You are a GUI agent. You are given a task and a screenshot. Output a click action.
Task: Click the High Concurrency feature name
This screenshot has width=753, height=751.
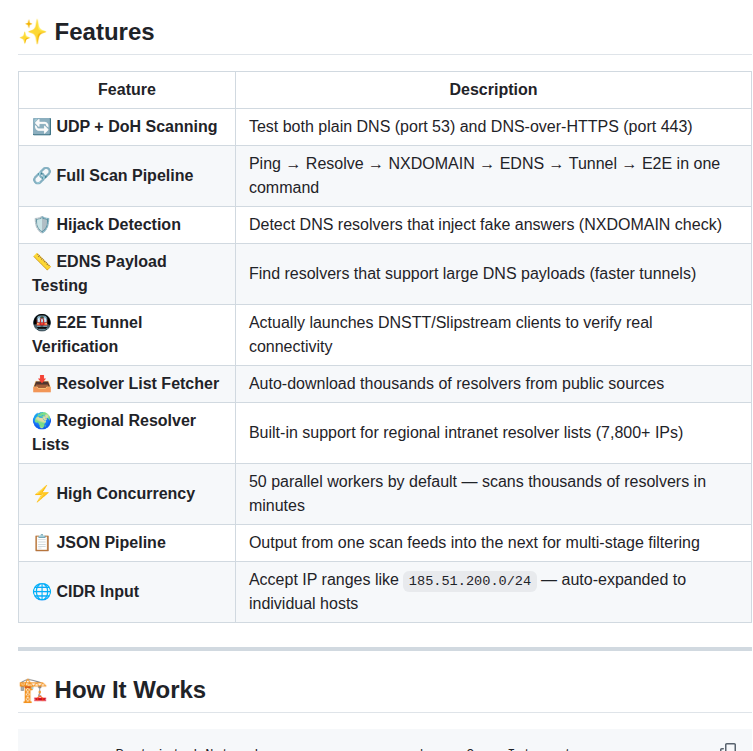click(126, 494)
